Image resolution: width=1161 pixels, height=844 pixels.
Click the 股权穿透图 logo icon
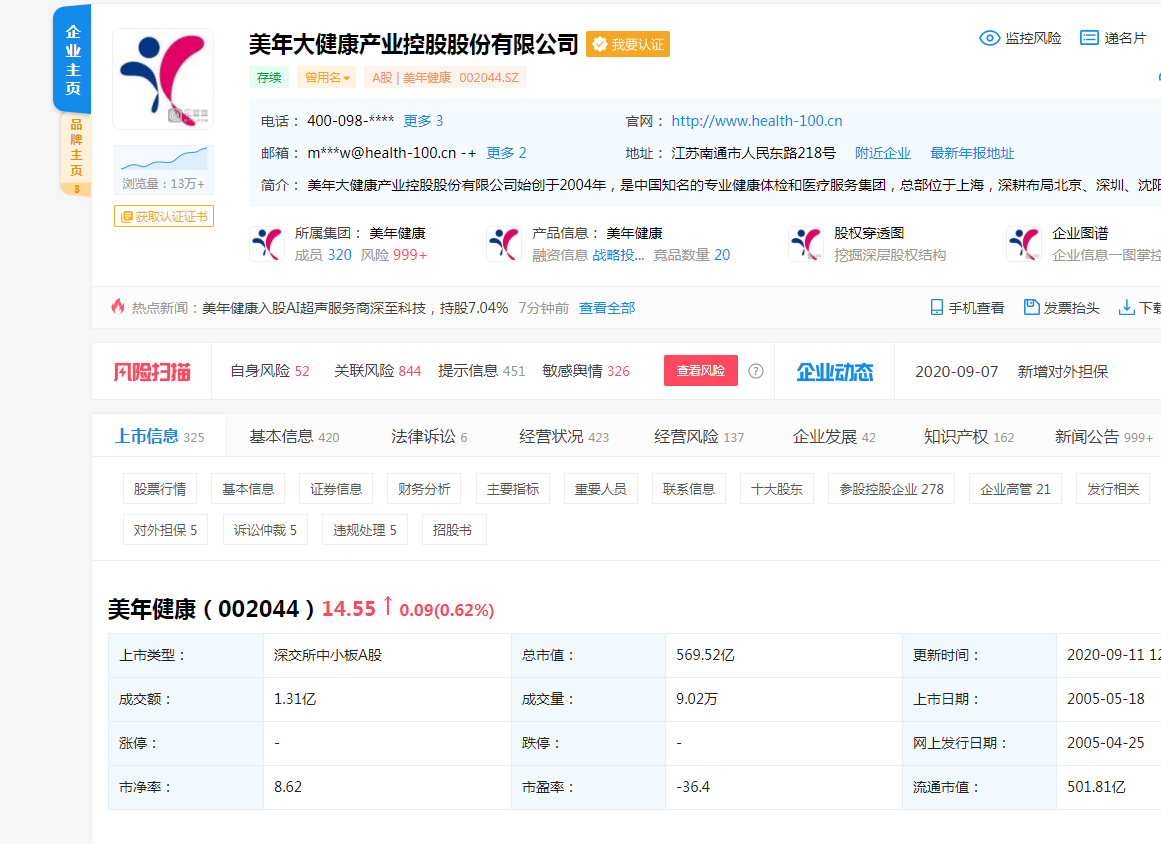click(806, 244)
